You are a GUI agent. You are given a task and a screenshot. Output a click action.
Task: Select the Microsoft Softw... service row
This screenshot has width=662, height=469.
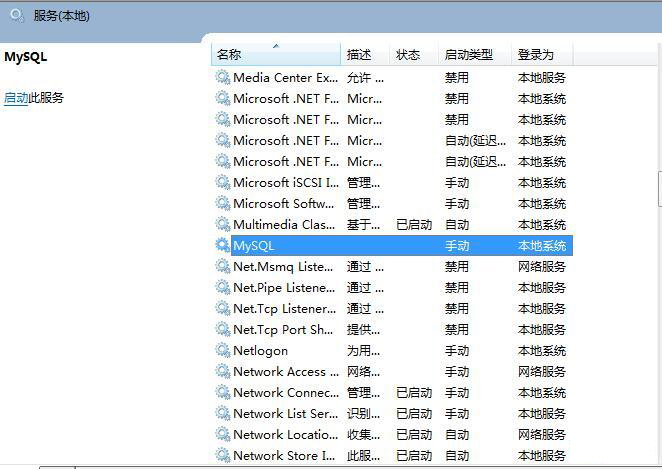click(x=283, y=203)
